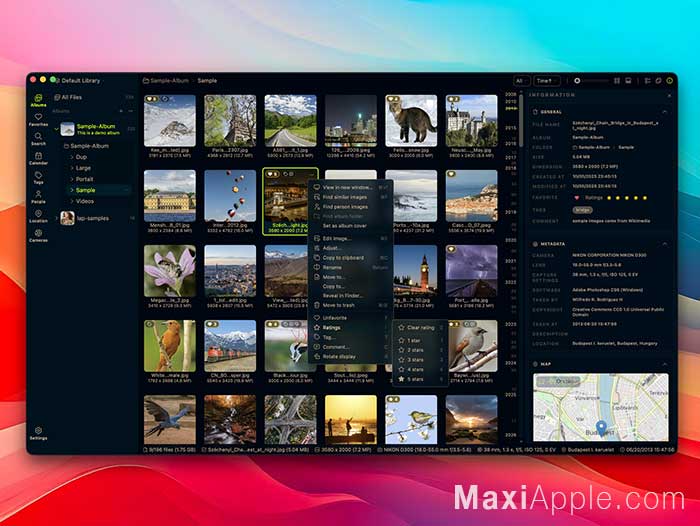Viewport: 700px width, 526px height.
Task: Open the Time sort dropdown
Action: [x=546, y=81]
